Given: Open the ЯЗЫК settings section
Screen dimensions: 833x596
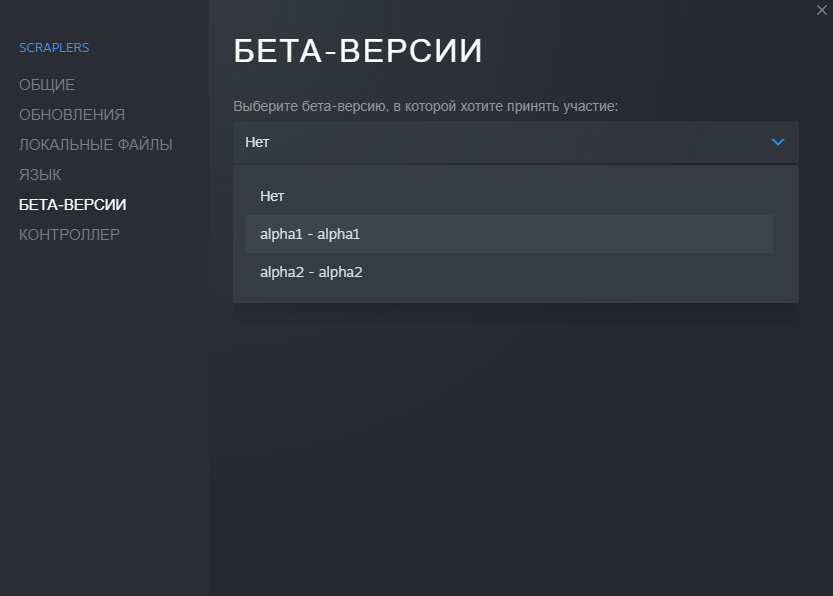Looking at the screenshot, I should coord(40,175).
